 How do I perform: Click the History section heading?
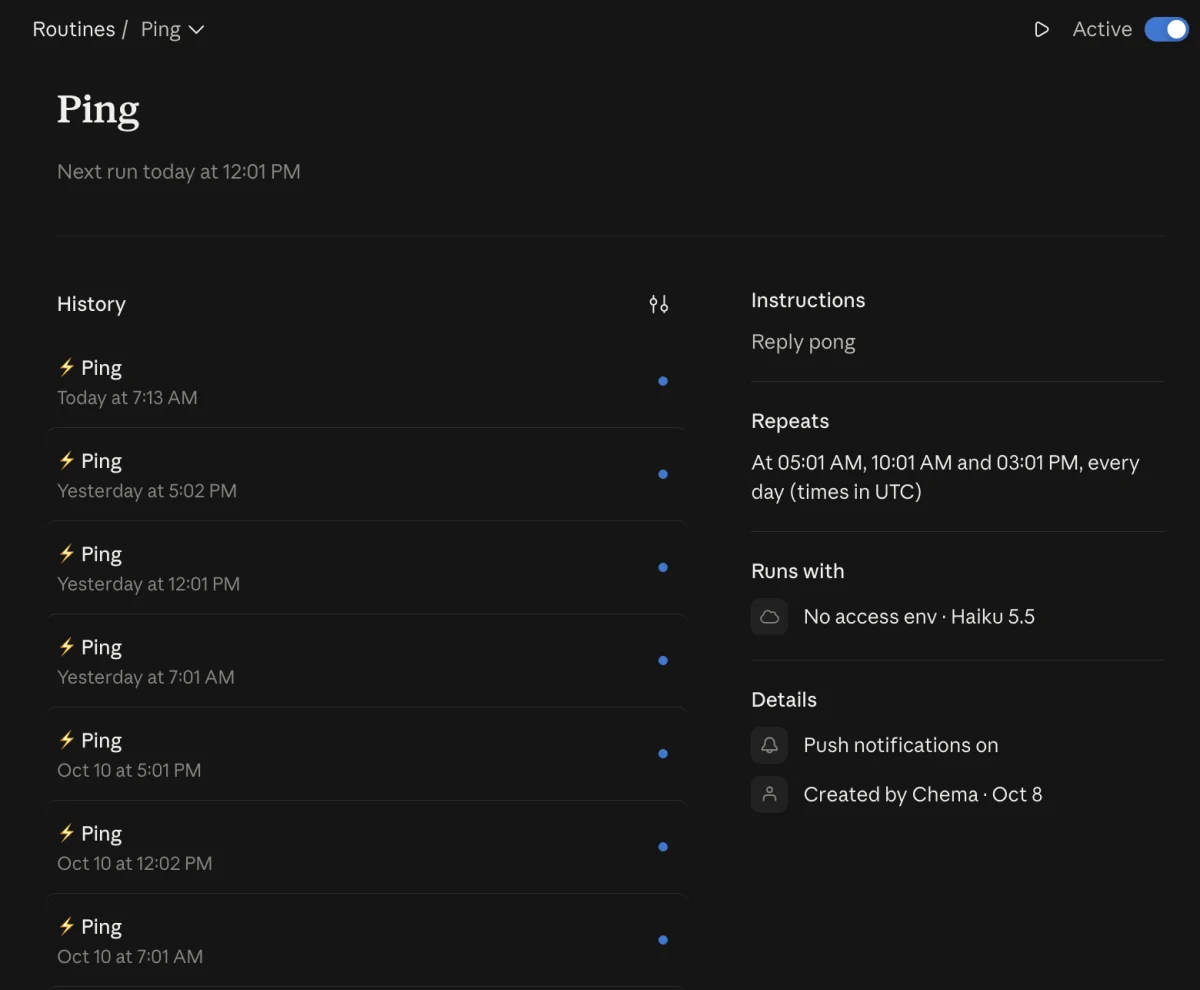pos(91,304)
